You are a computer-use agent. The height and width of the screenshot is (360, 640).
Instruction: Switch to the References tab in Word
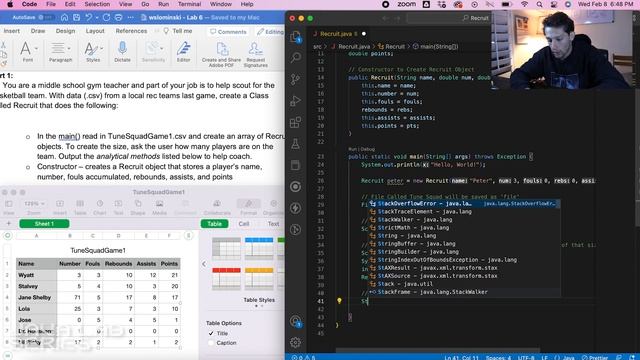point(131,31)
